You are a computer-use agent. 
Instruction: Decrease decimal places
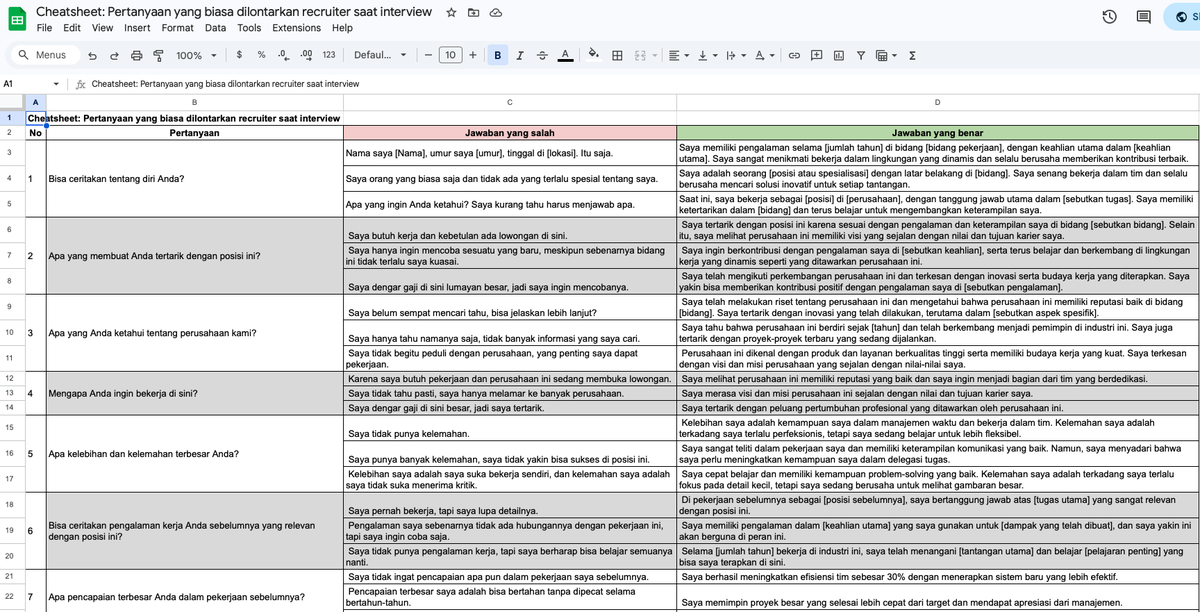point(282,56)
